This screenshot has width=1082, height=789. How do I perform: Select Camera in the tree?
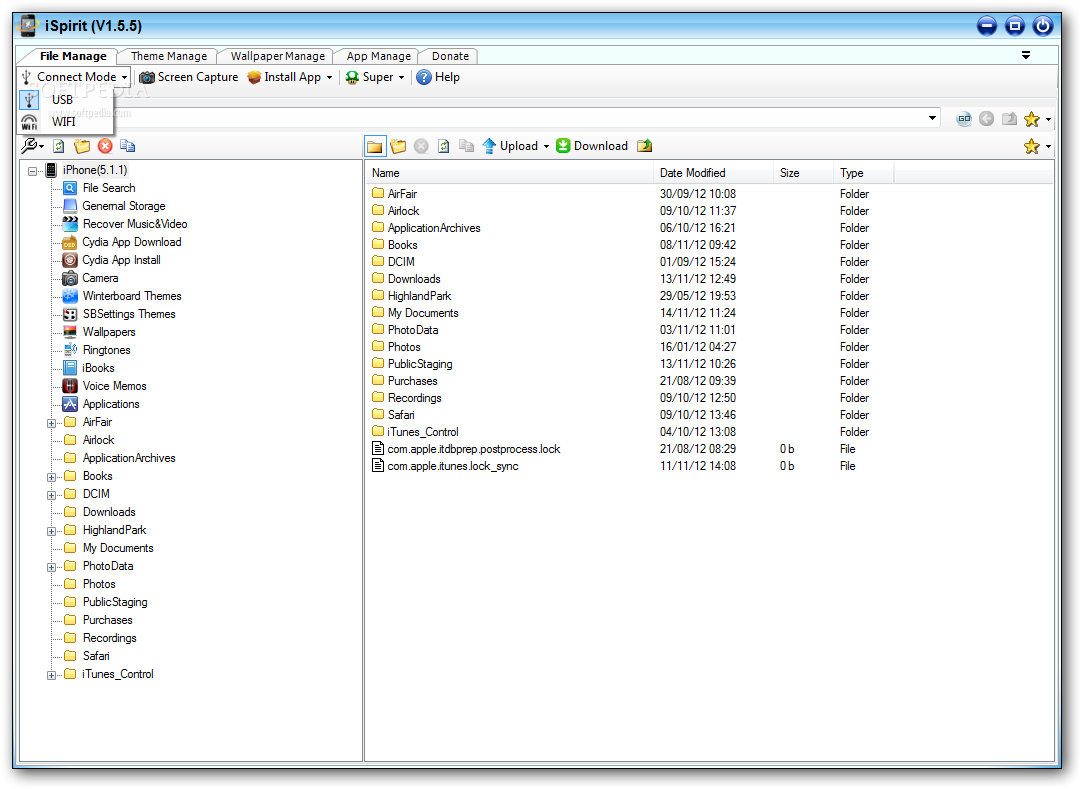pyautogui.click(x=100, y=277)
